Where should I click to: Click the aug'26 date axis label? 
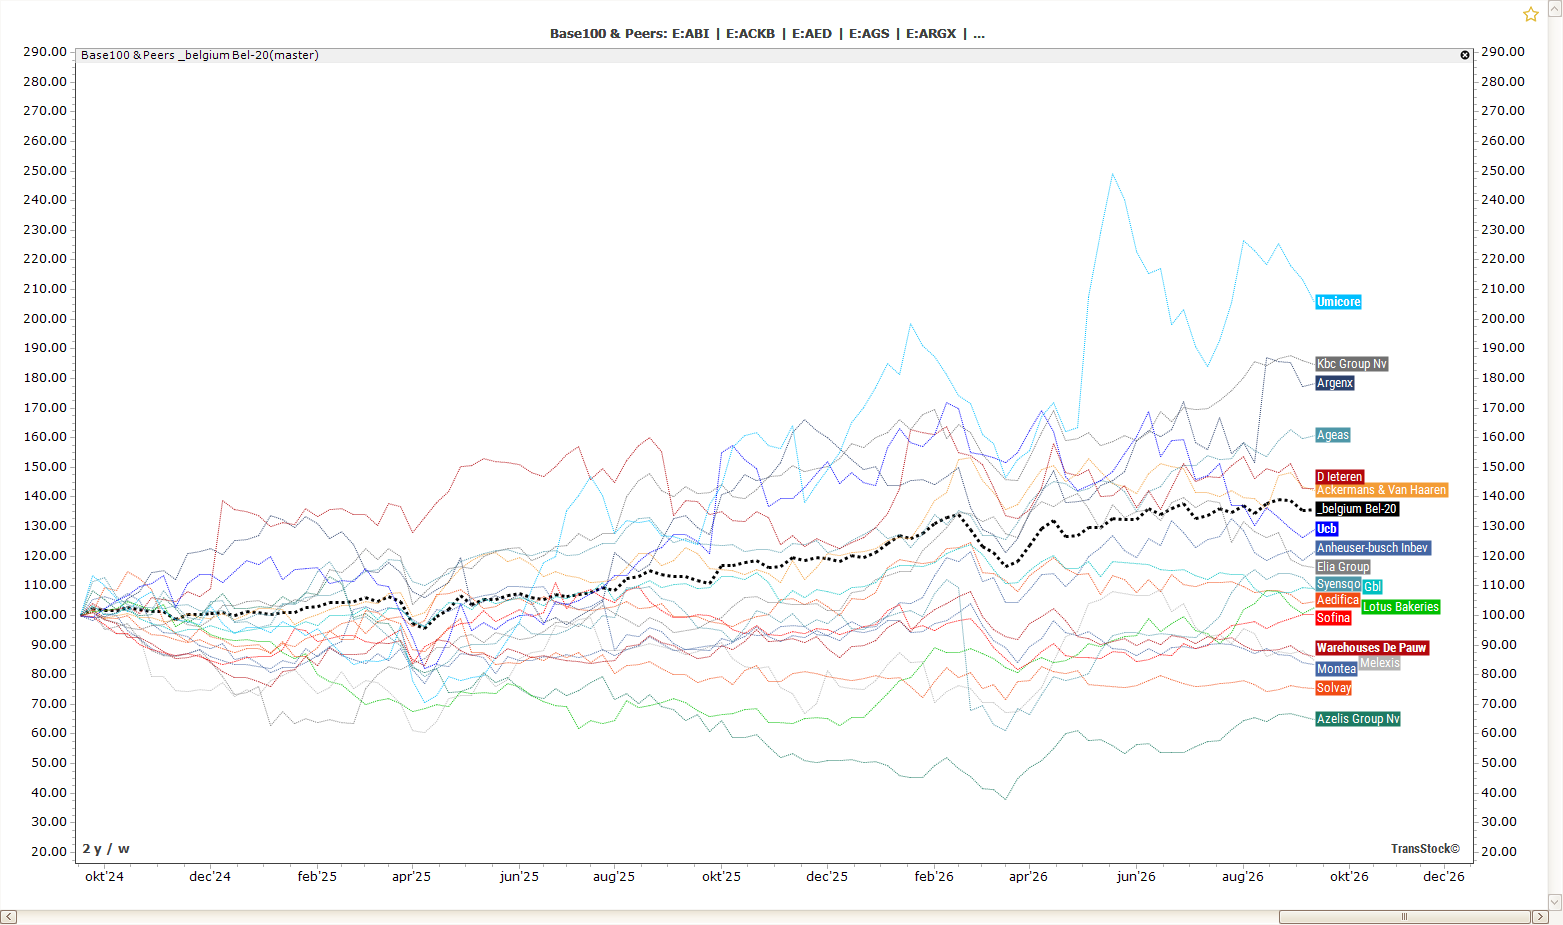pos(1243,877)
